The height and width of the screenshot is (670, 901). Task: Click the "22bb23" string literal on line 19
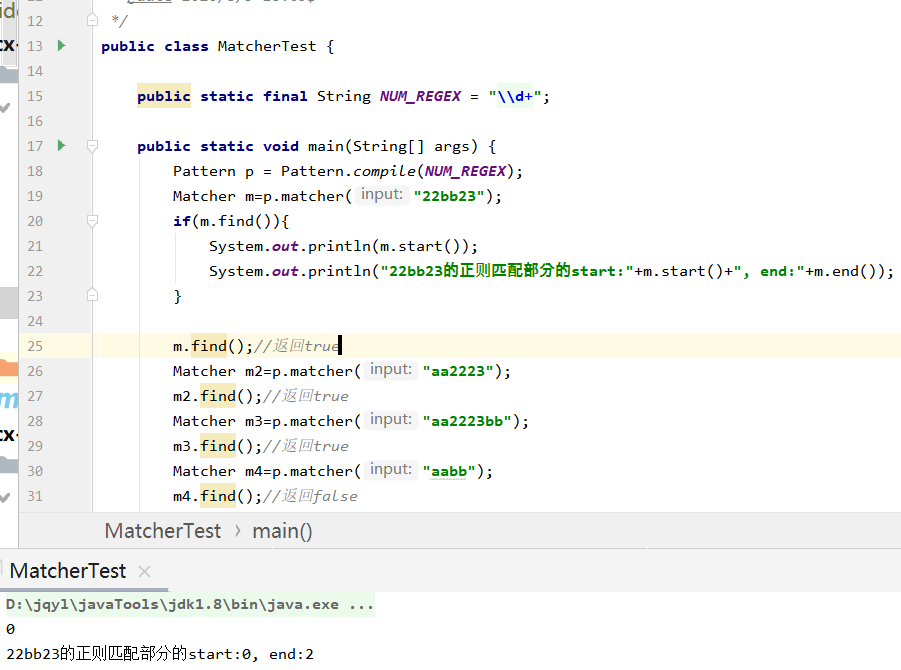click(x=449, y=196)
